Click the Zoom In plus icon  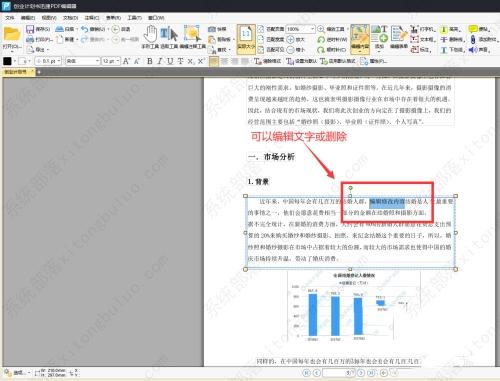(290, 39)
